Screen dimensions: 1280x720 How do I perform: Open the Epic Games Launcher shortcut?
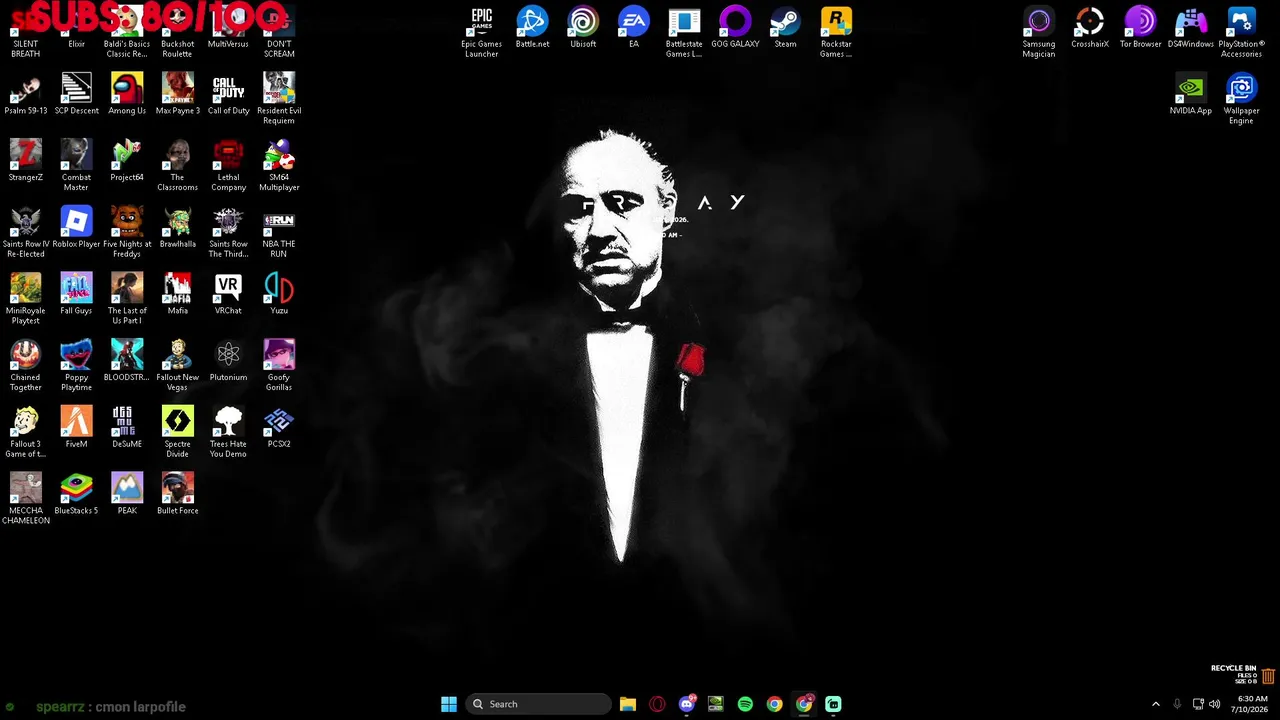coord(481,32)
